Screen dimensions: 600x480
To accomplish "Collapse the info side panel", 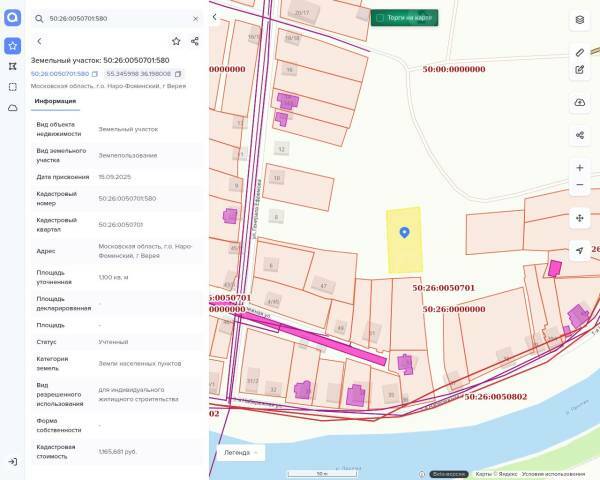I will (216, 18).
